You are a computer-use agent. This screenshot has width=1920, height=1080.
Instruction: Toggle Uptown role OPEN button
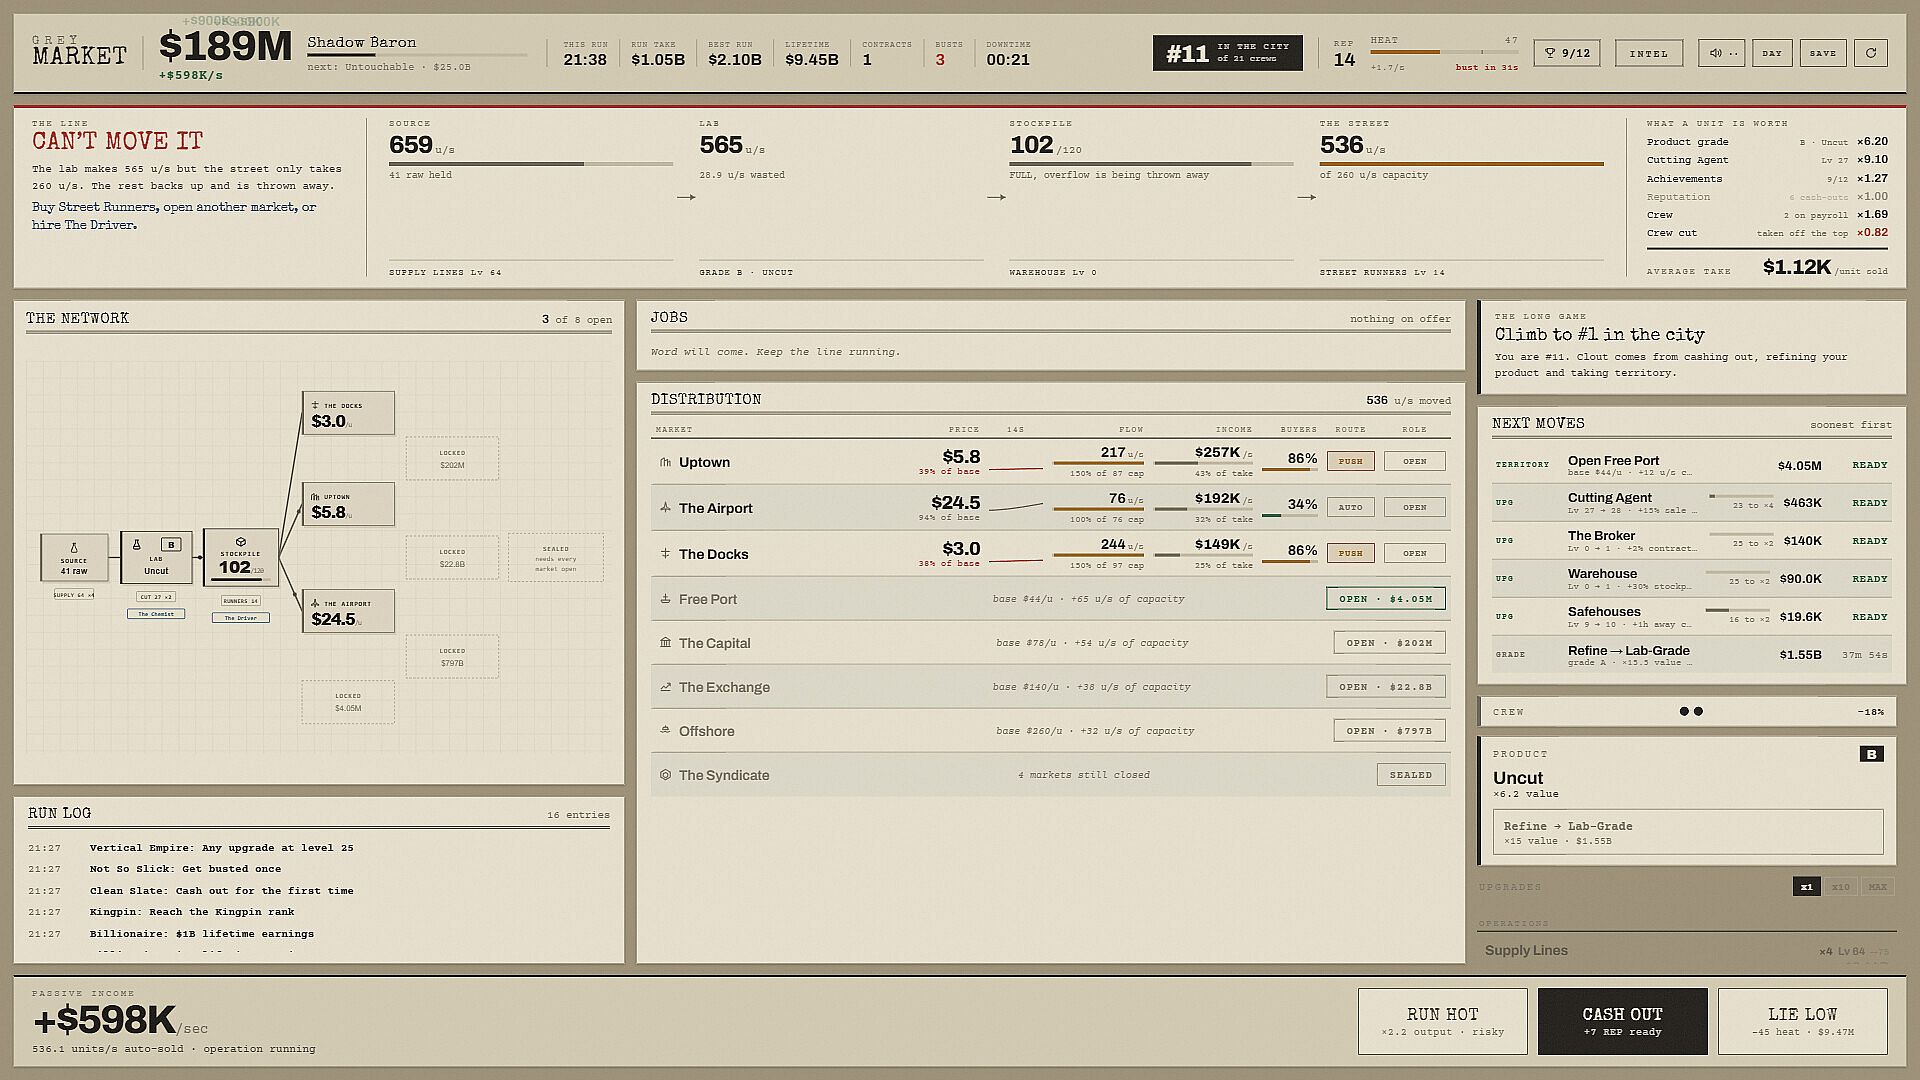(x=1414, y=461)
